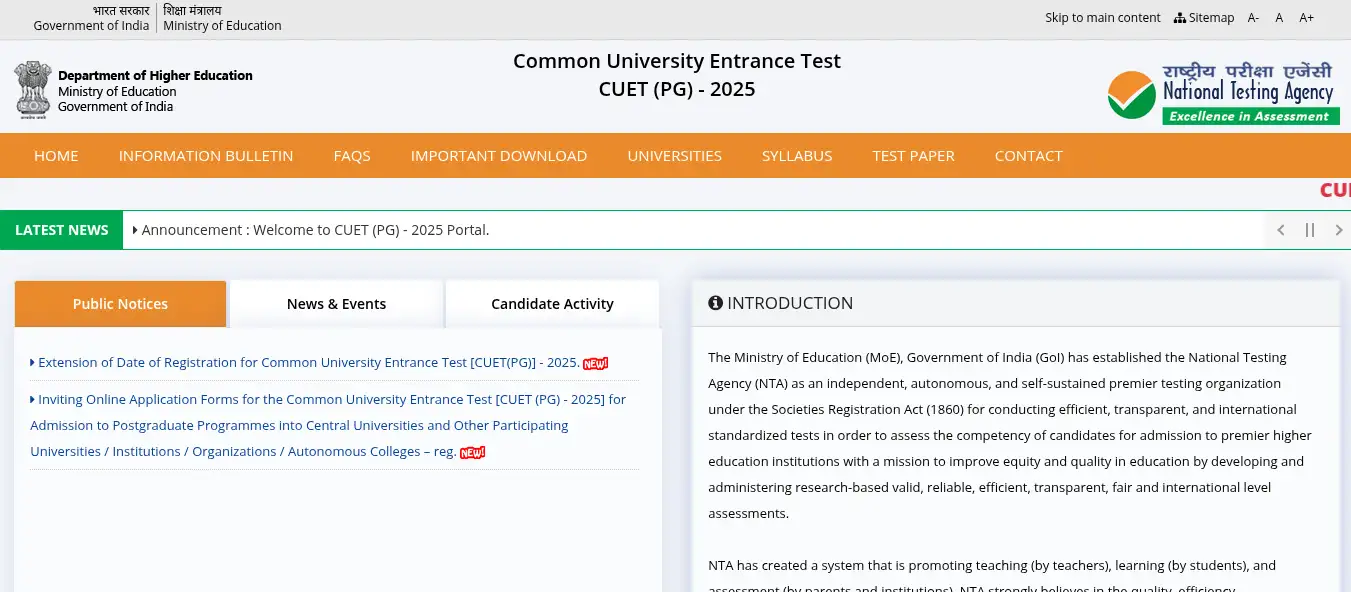Click the LATEST NEWS green label
Image resolution: width=1351 pixels, height=592 pixels.
click(62, 230)
